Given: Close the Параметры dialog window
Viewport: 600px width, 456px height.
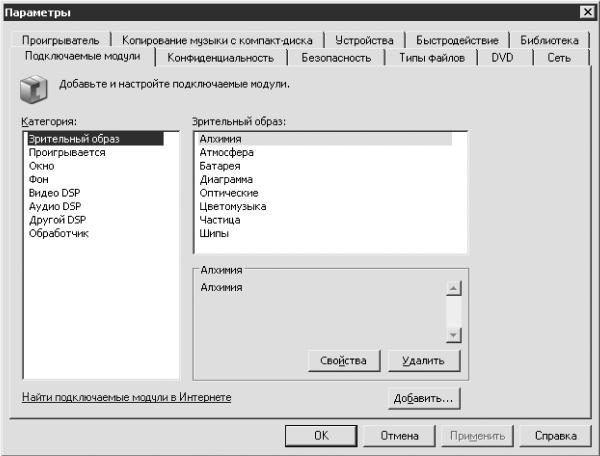Looking at the screenshot, I should (585, 10).
